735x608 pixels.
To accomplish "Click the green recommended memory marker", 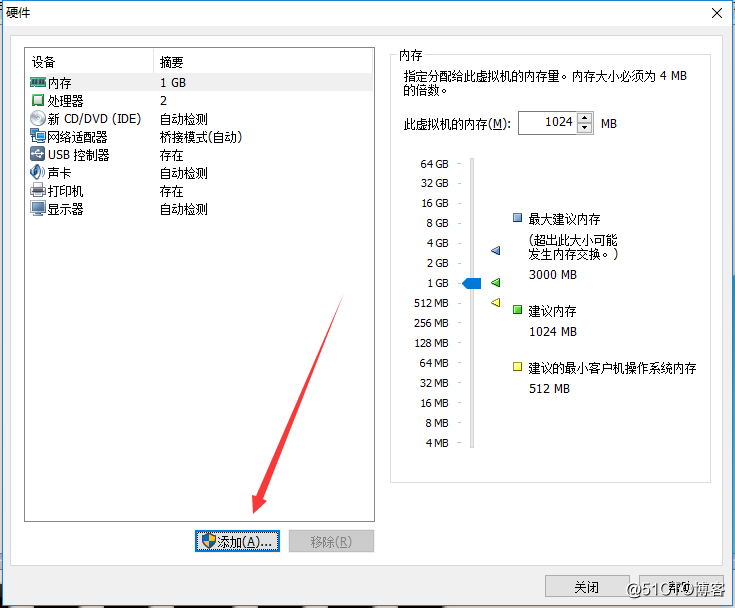I will click(x=495, y=282).
